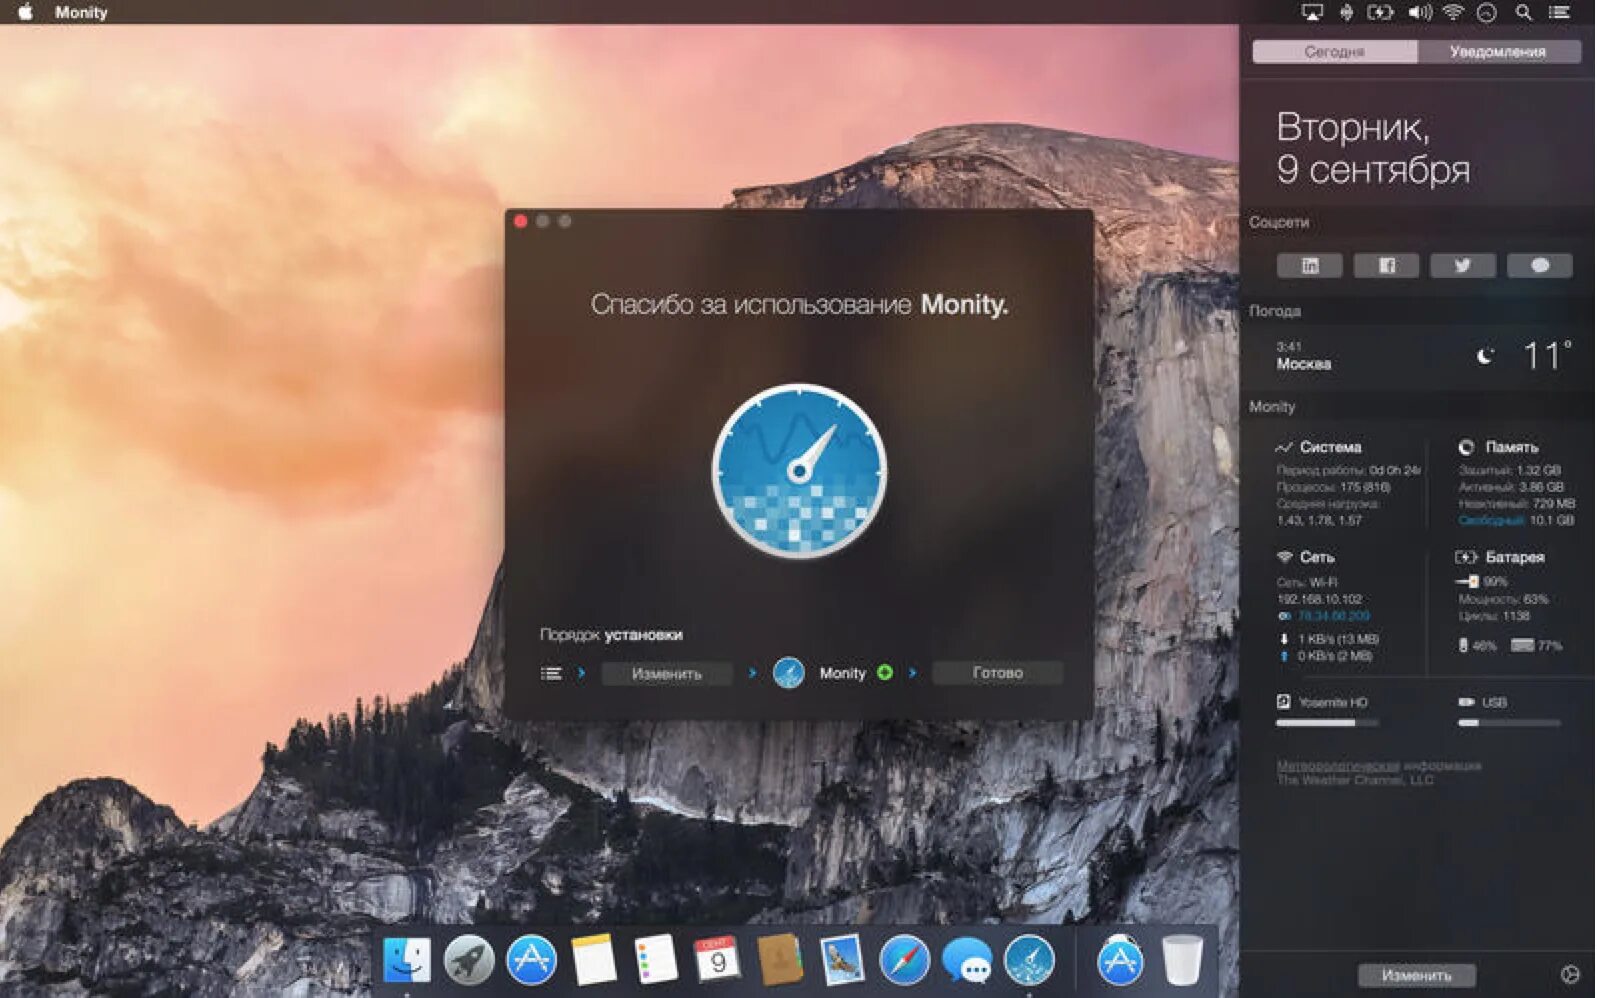The image size is (1598, 998).
Task: Click the moon weather icon for Москва
Action: (x=1486, y=355)
